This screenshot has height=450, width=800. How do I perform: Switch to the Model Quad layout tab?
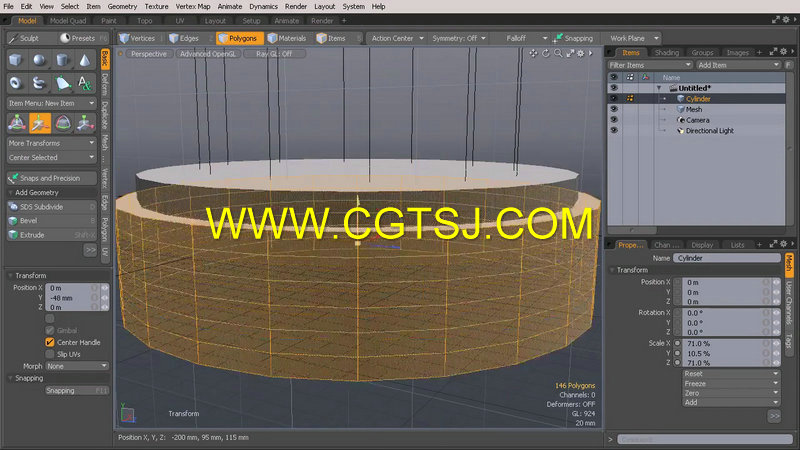tap(68, 21)
